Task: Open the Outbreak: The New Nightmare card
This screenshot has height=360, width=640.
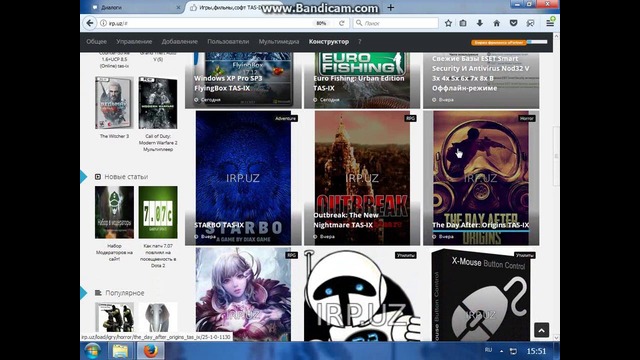Action: tap(362, 178)
